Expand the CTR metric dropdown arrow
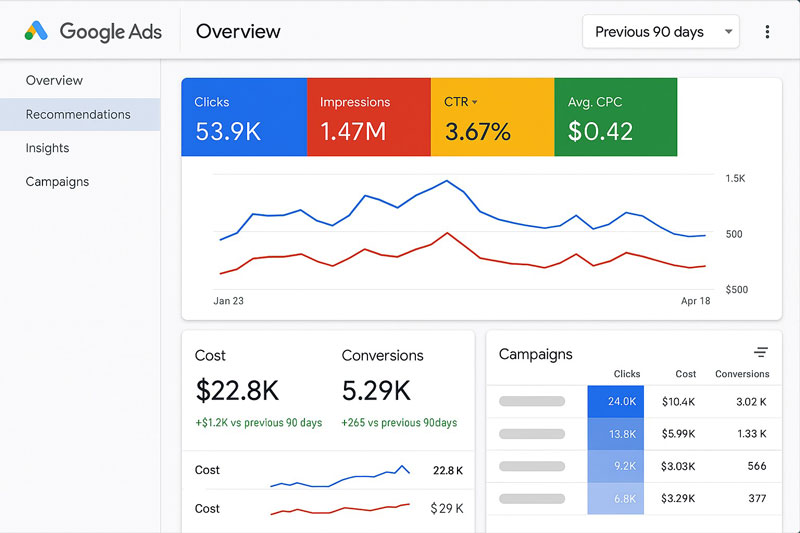 tap(475, 102)
